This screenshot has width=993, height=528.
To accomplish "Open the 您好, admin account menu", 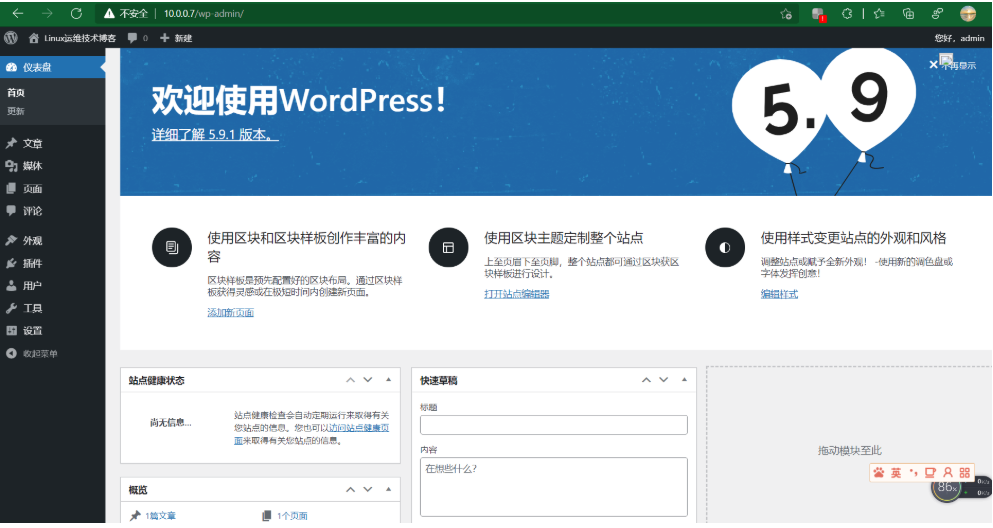I will click(959, 38).
